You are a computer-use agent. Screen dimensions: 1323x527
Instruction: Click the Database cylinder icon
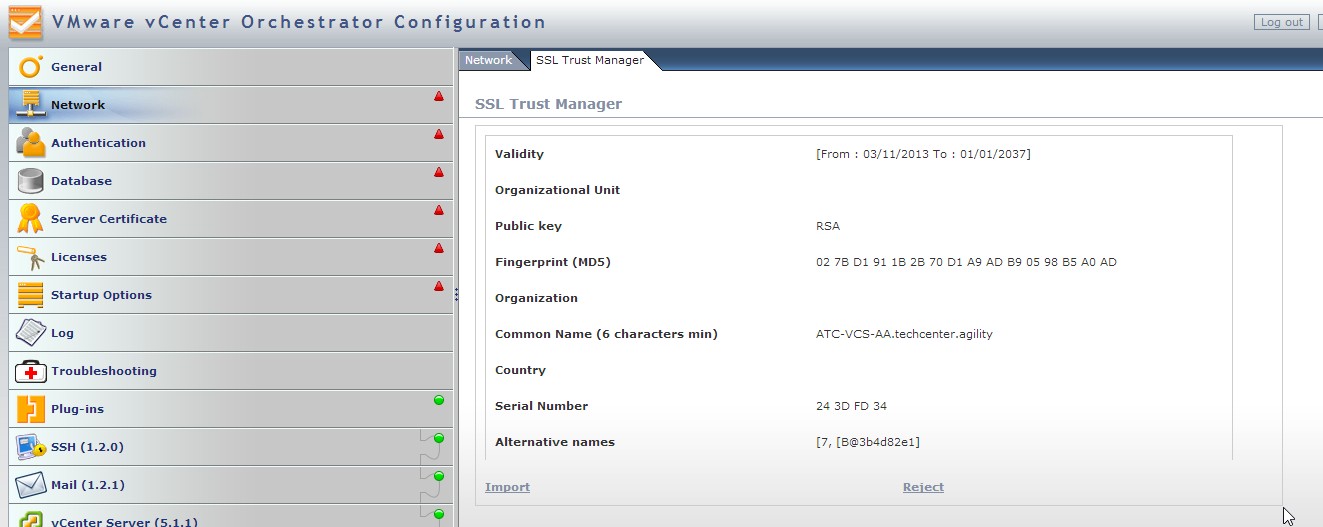pyautogui.click(x=31, y=181)
